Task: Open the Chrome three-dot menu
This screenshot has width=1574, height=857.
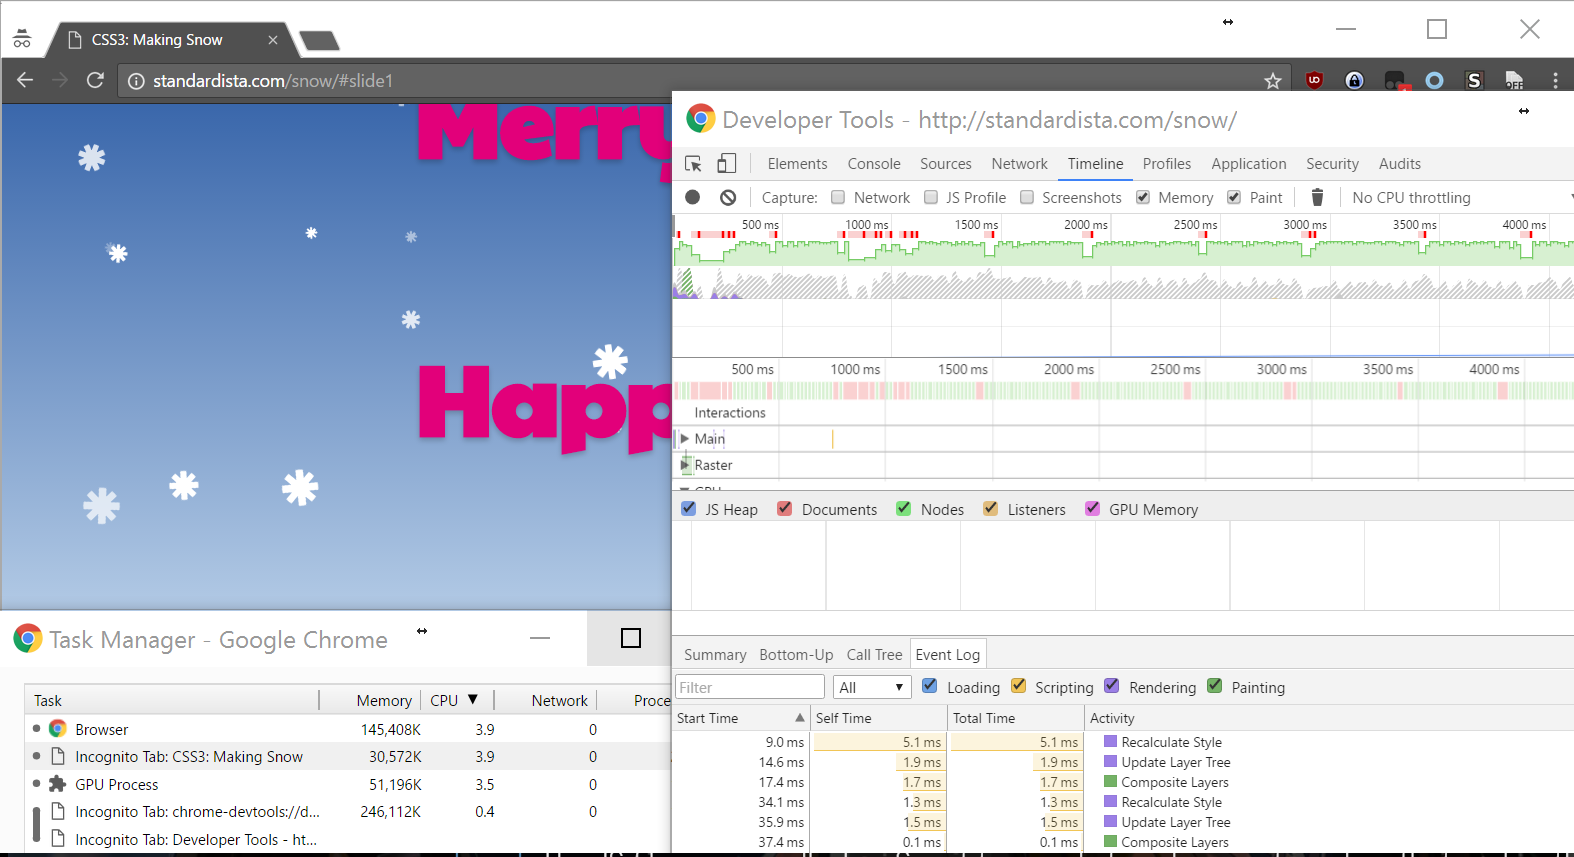Action: [1555, 80]
